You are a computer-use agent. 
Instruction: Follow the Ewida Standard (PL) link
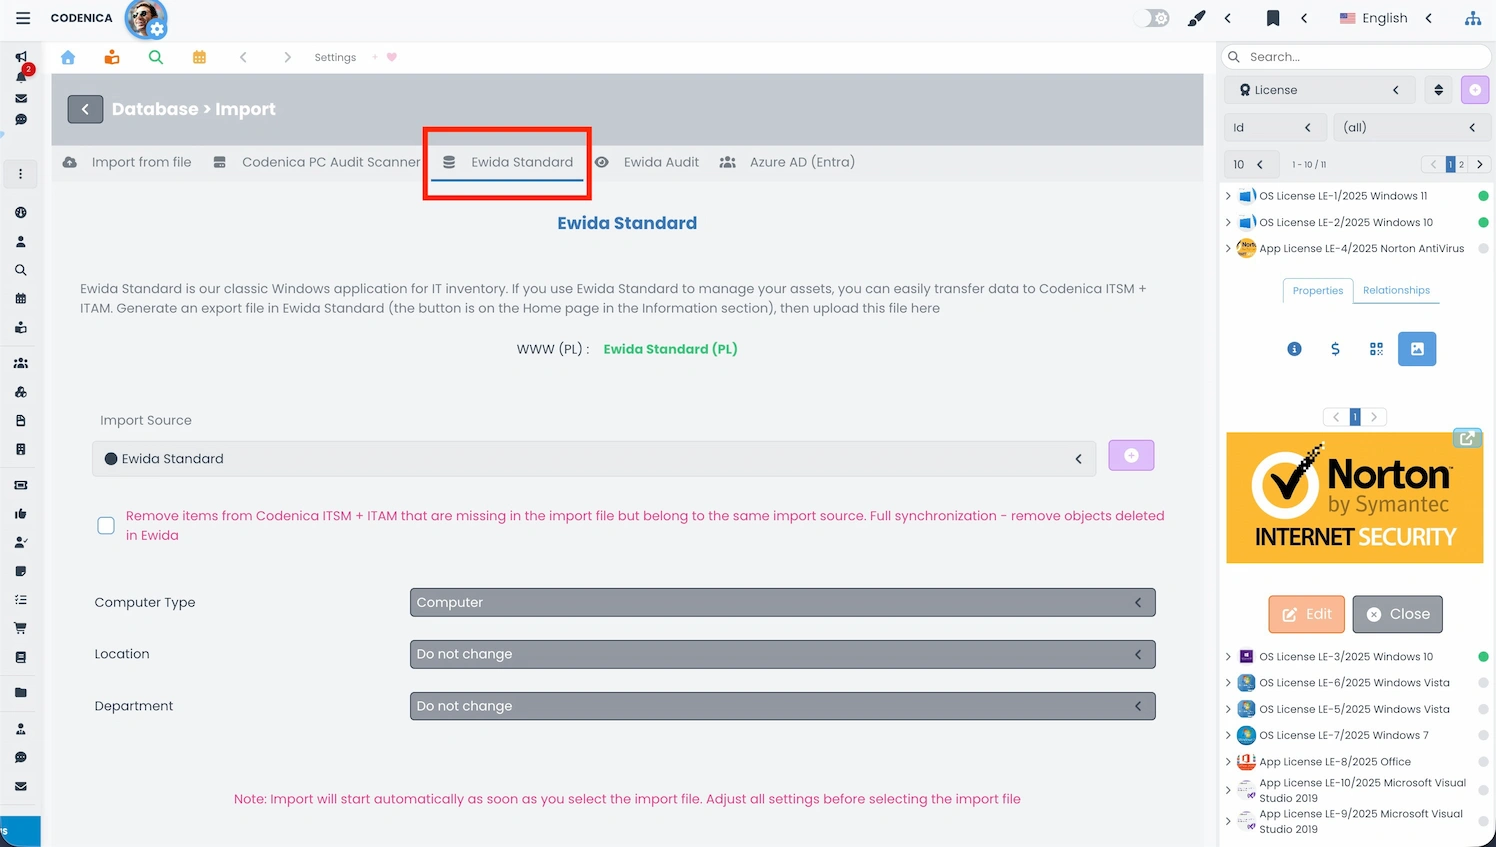(x=670, y=349)
